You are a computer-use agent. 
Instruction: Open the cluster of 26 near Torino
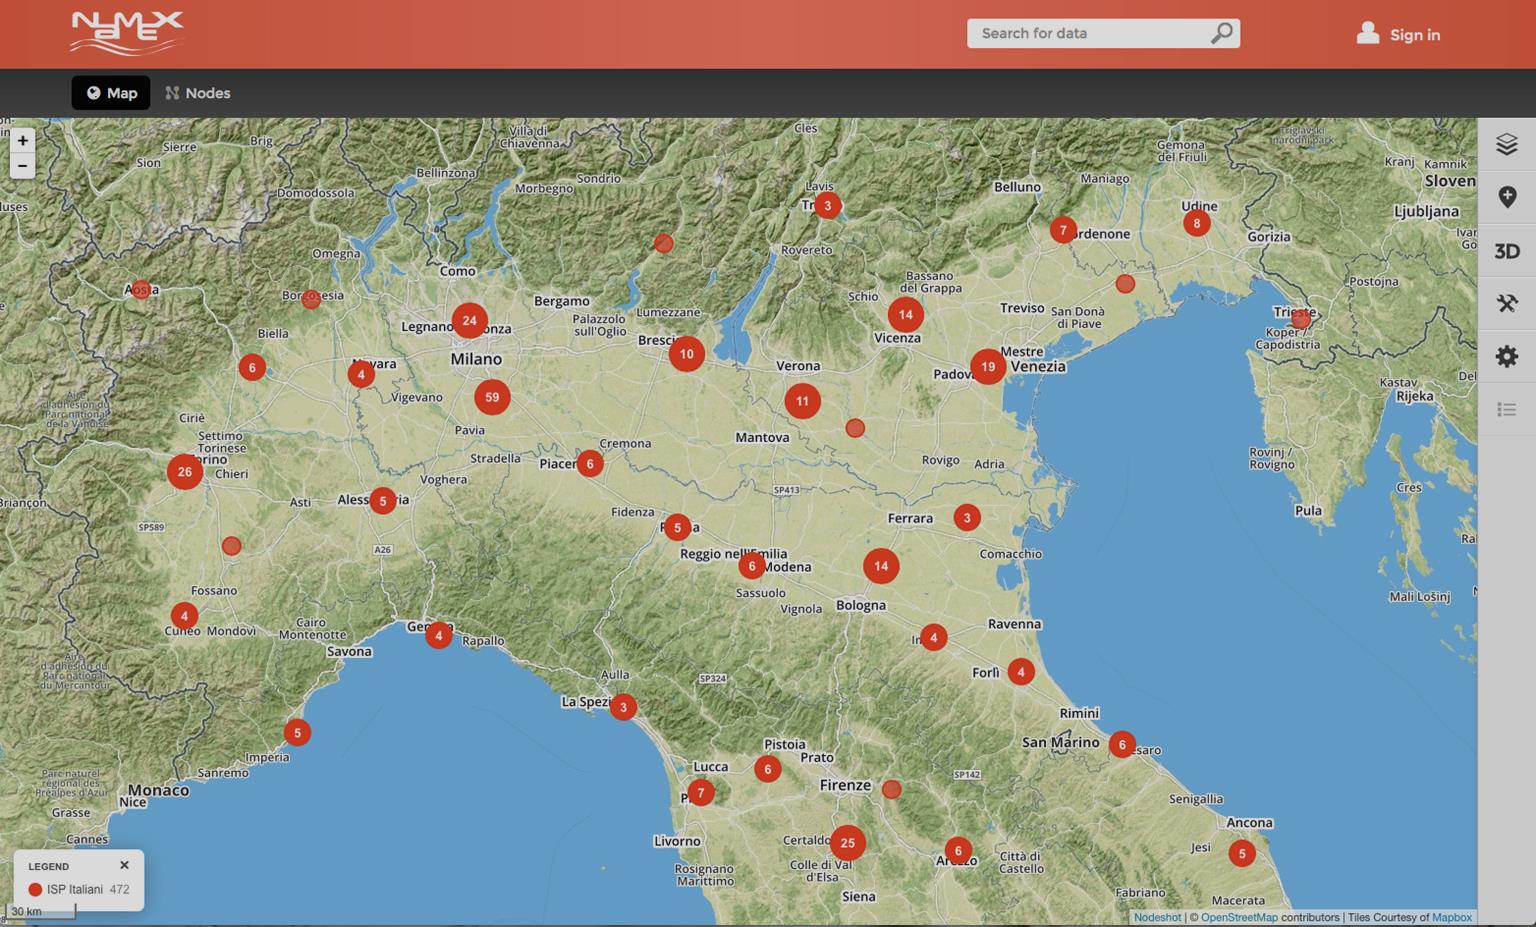(184, 472)
